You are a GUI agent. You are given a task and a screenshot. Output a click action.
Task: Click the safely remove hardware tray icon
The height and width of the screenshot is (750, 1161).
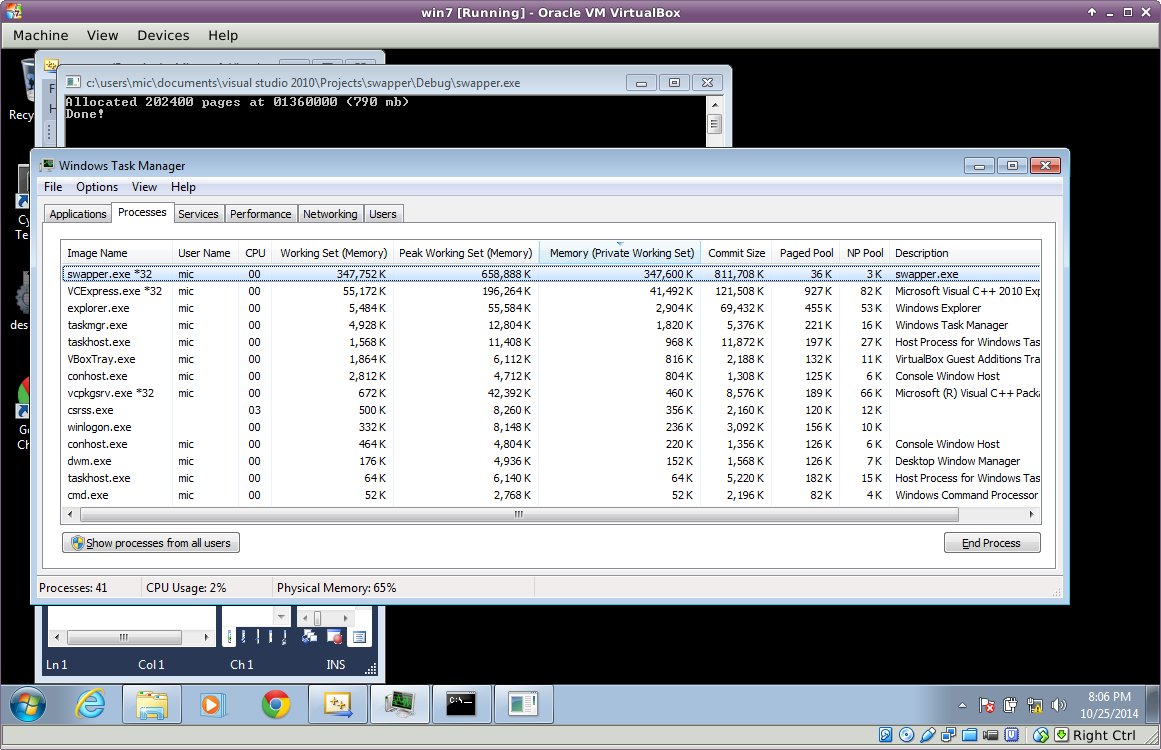click(1010, 706)
